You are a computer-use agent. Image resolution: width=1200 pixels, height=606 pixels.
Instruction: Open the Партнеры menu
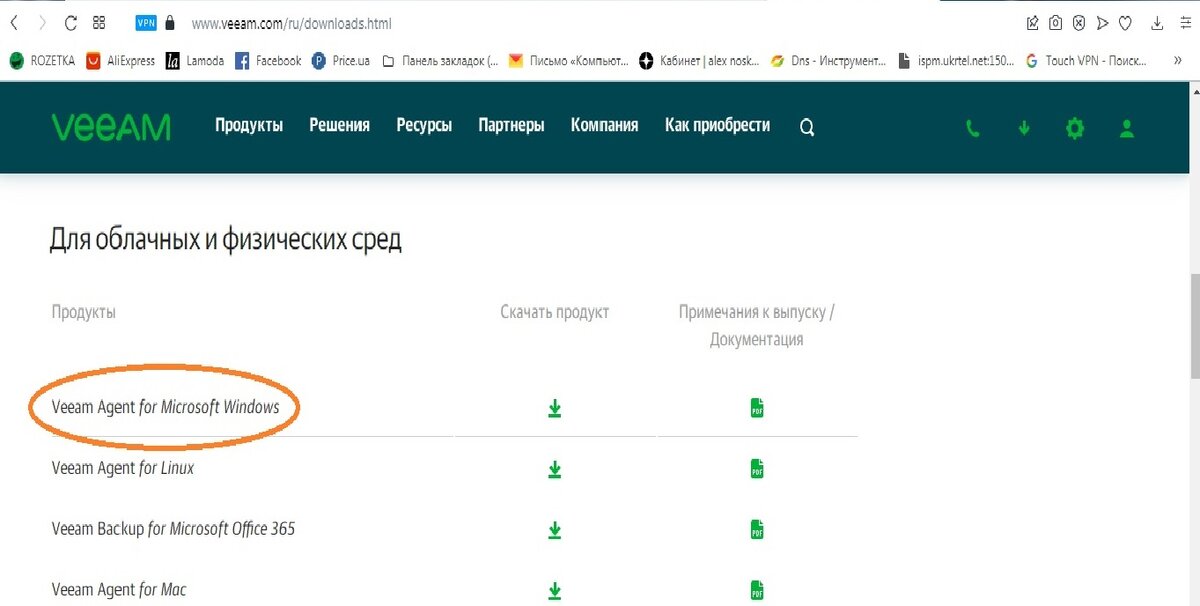pos(511,125)
